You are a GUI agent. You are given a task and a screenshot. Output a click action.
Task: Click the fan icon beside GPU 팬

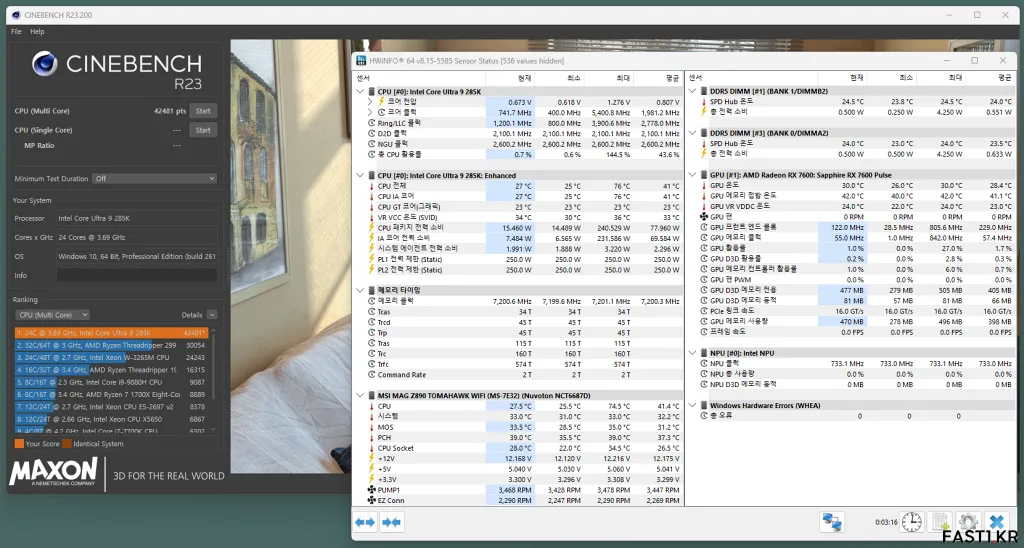coord(703,217)
